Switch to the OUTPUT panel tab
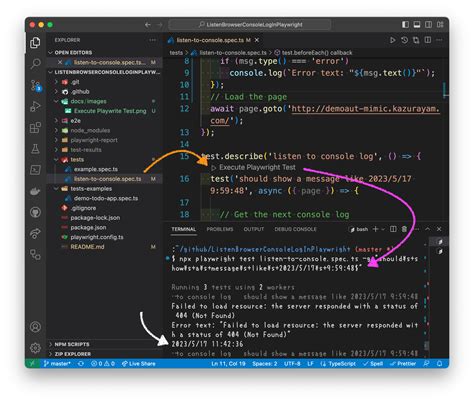The width and height of the screenshot is (474, 401). [x=254, y=229]
